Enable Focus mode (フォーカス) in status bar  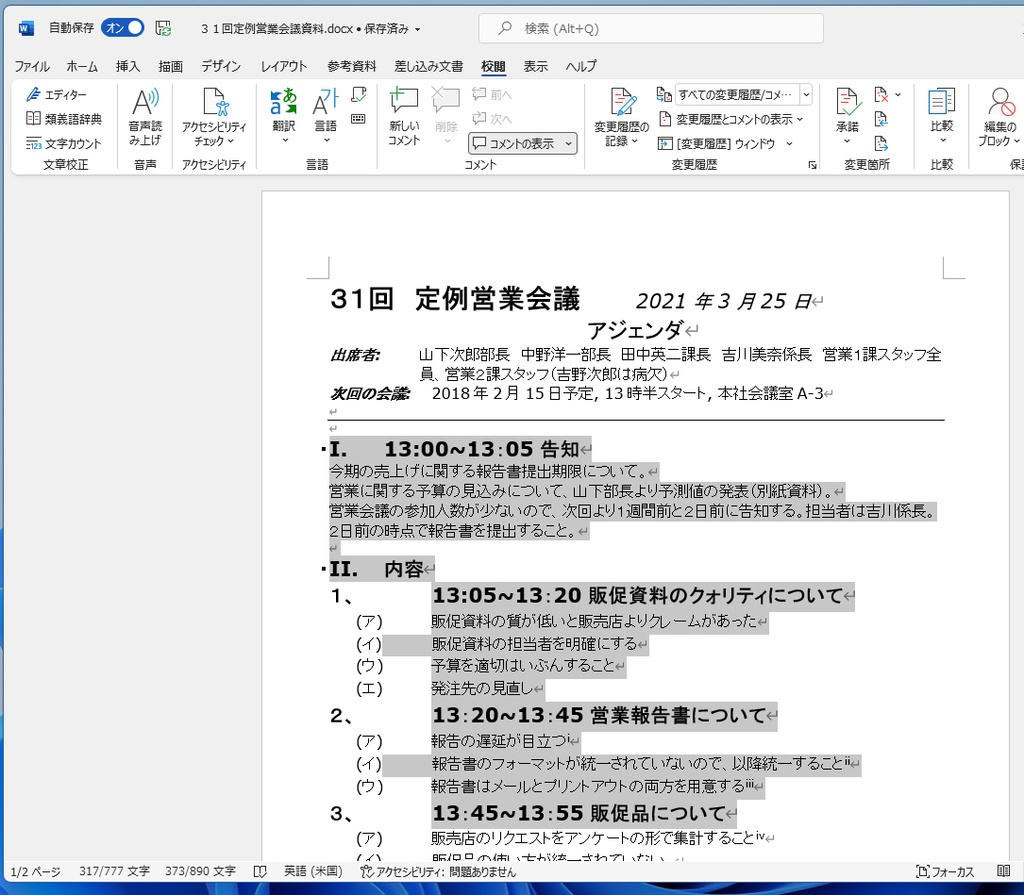click(945, 871)
